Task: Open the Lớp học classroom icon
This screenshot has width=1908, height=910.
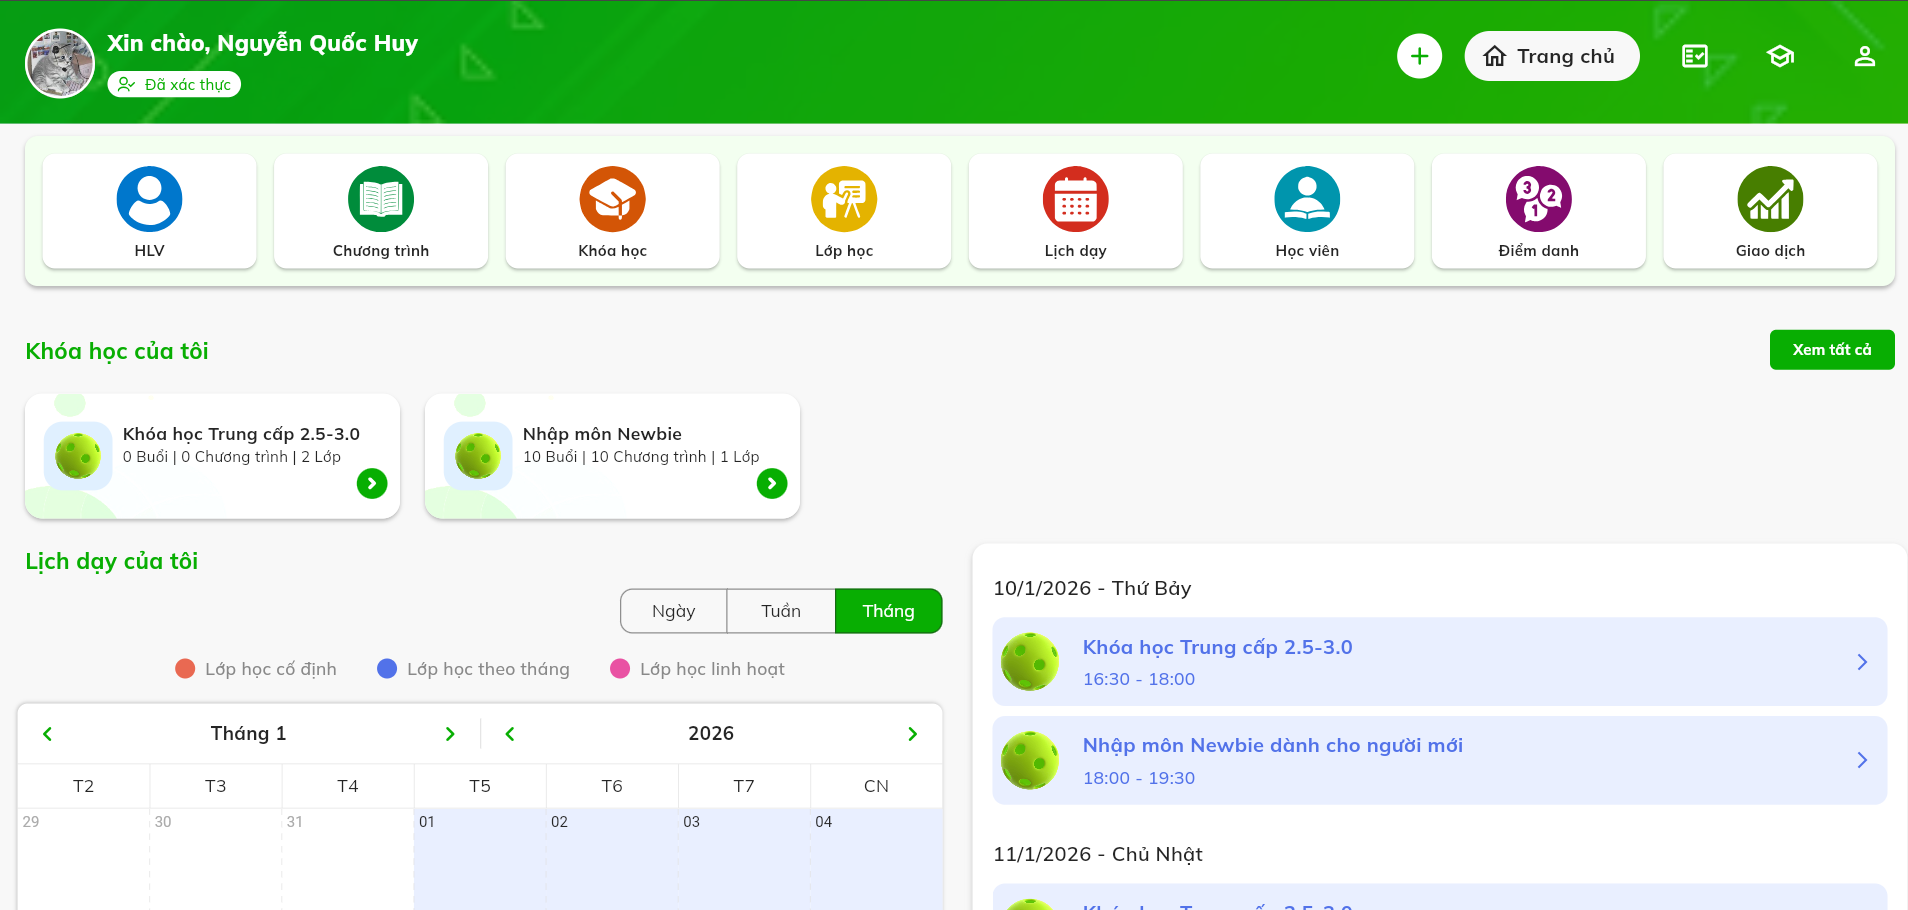Action: 844,200
